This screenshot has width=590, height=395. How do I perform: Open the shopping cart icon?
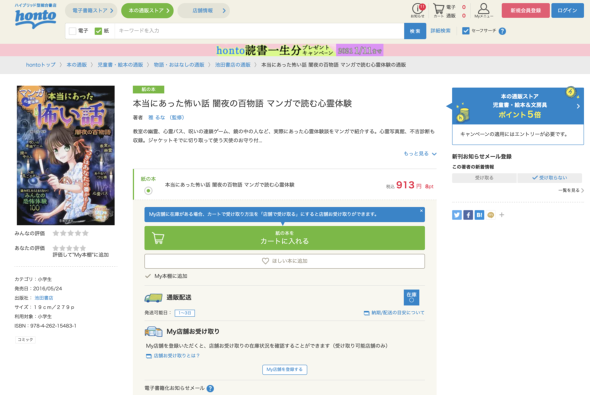439,10
